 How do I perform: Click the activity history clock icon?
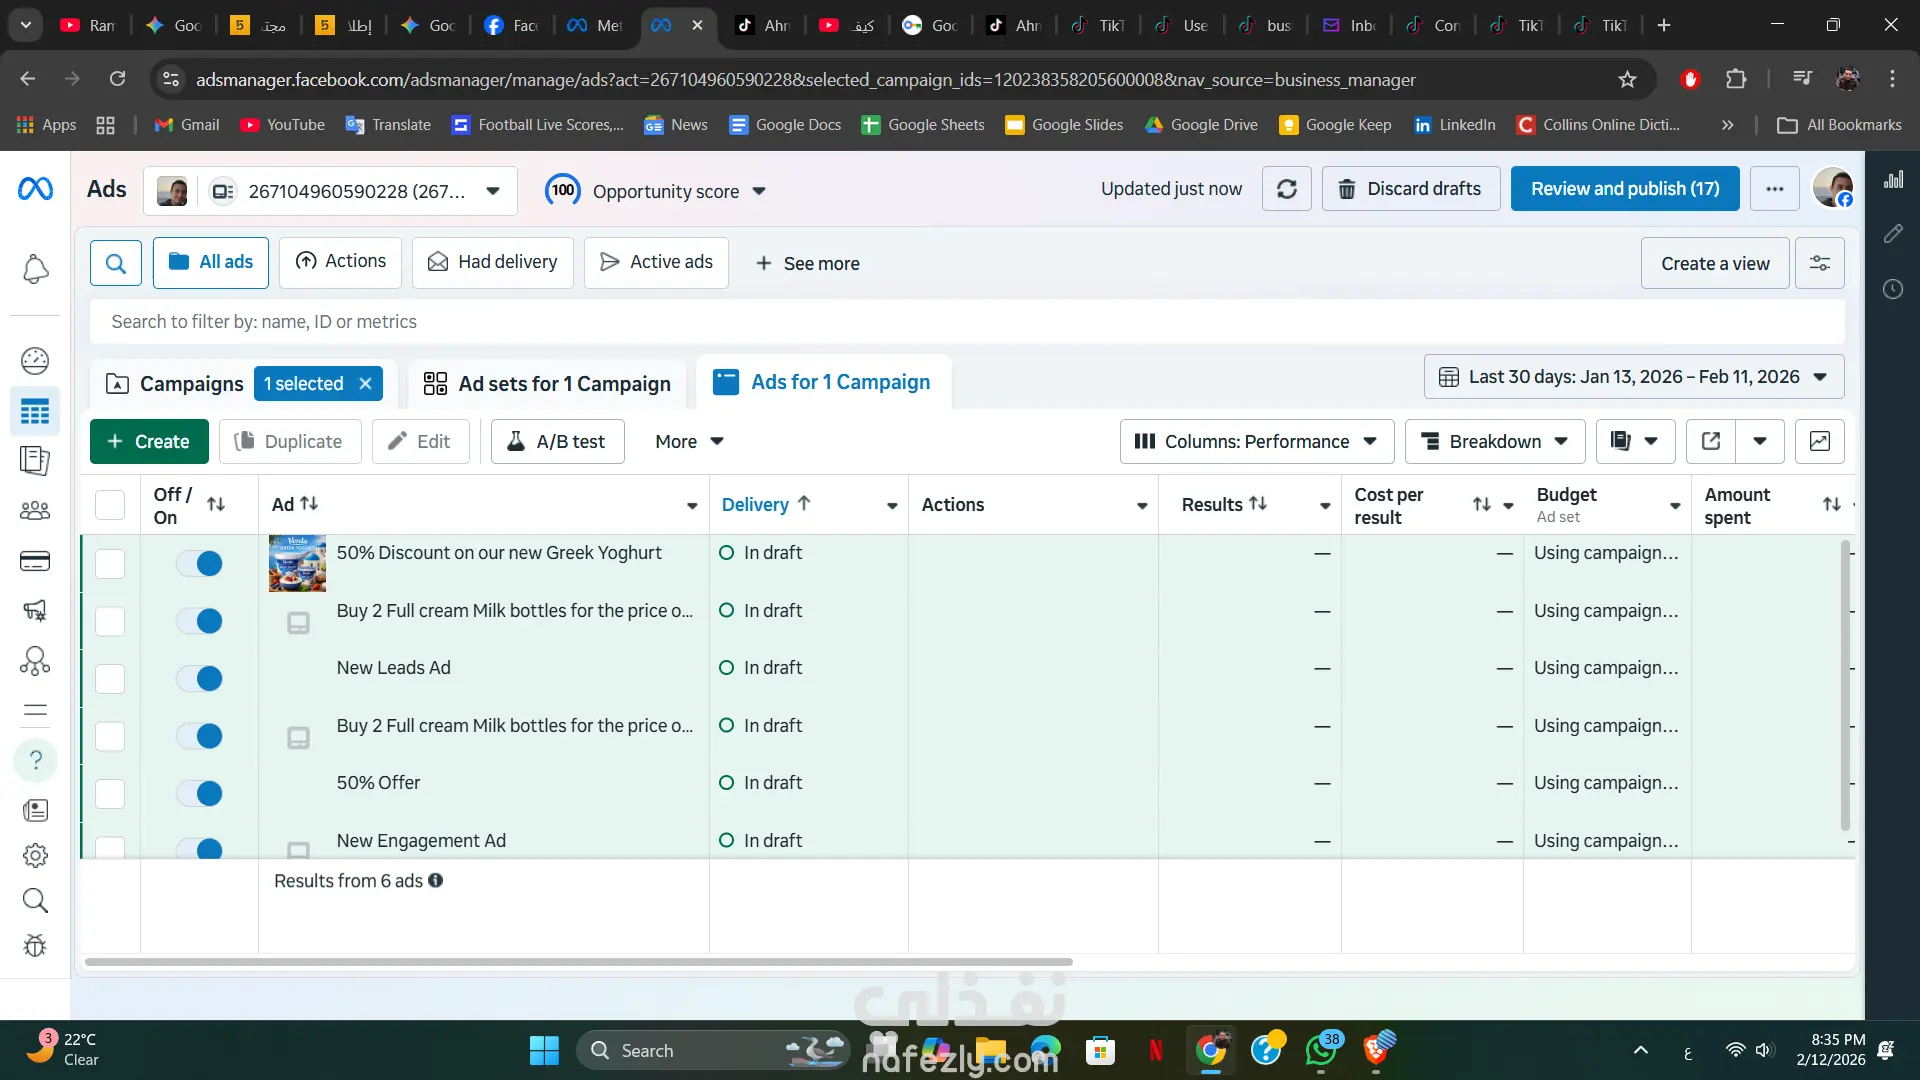coord(1892,290)
